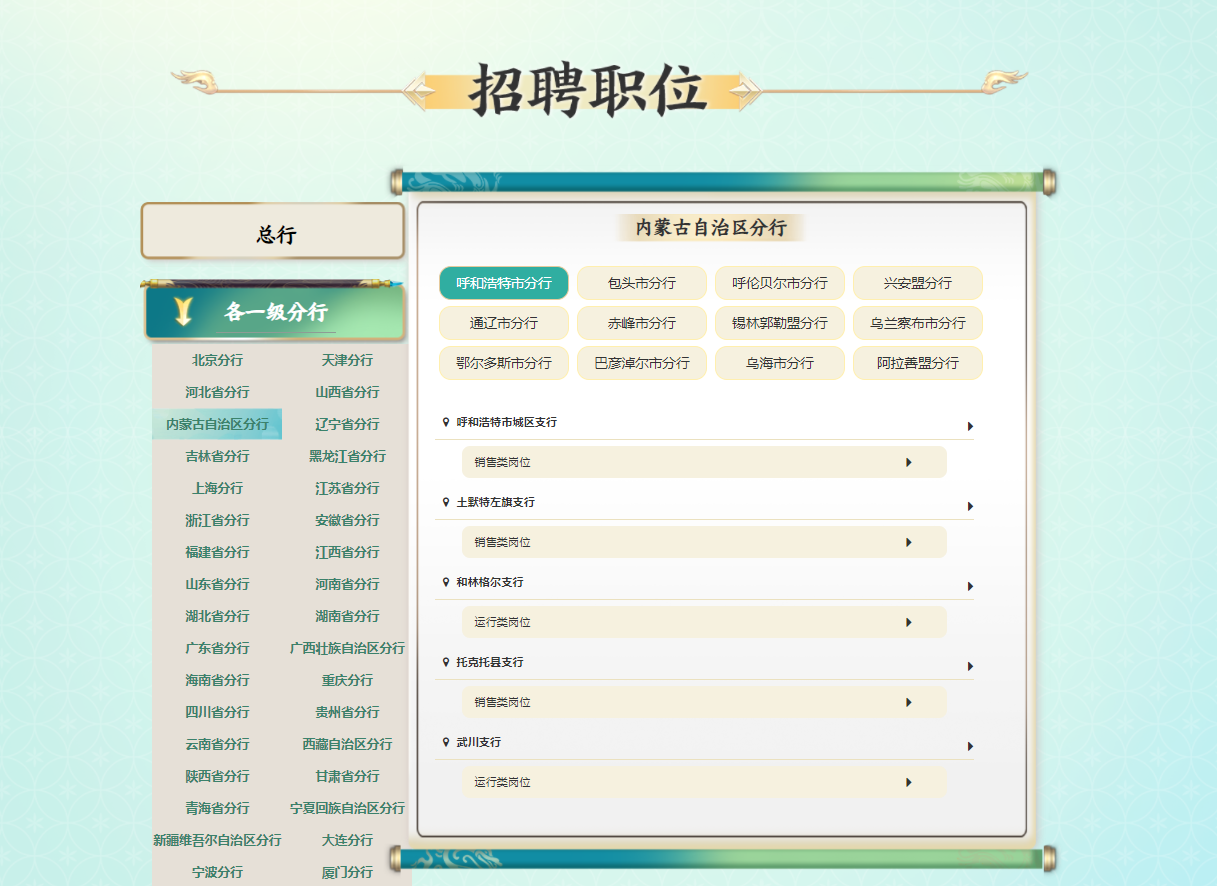The height and width of the screenshot is (886, 1217).
Task: Expand the 呼和浩特市城区支行 row arrow
Action: [970, 426]
